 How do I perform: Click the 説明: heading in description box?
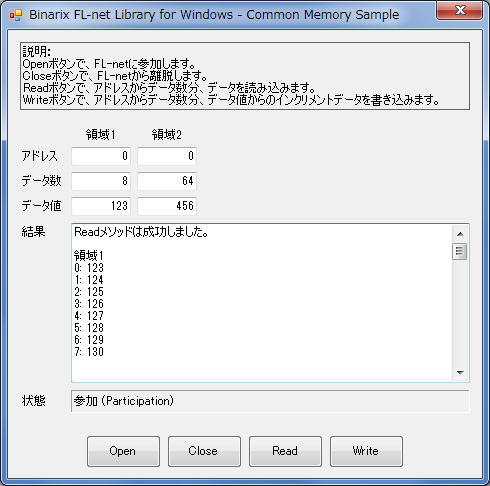click(37, 52)
